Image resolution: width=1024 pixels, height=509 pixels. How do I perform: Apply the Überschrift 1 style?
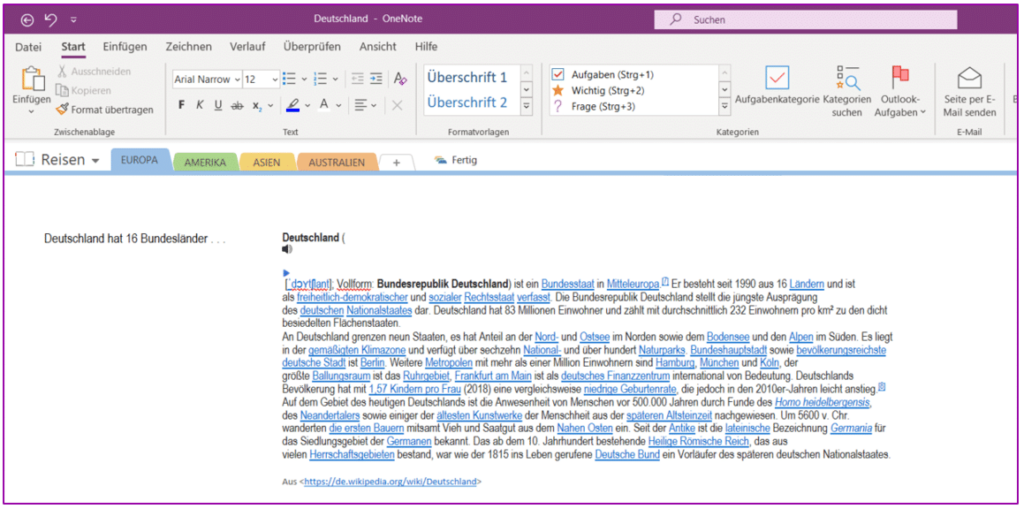click(x=467, y=77)
